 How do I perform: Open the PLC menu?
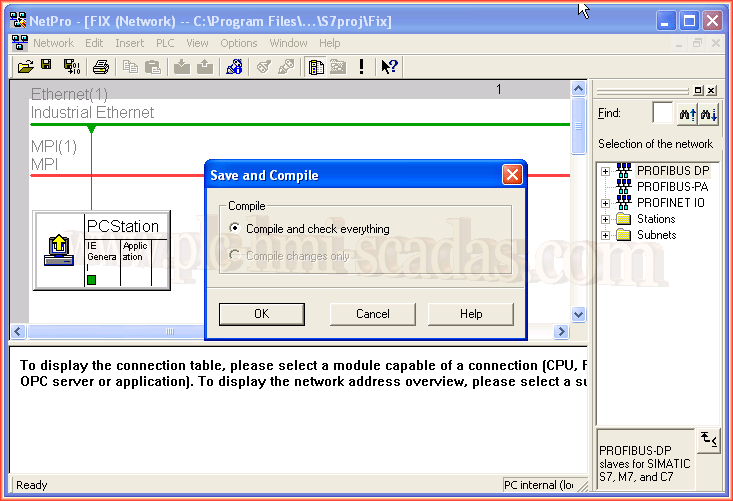(164, 43)
